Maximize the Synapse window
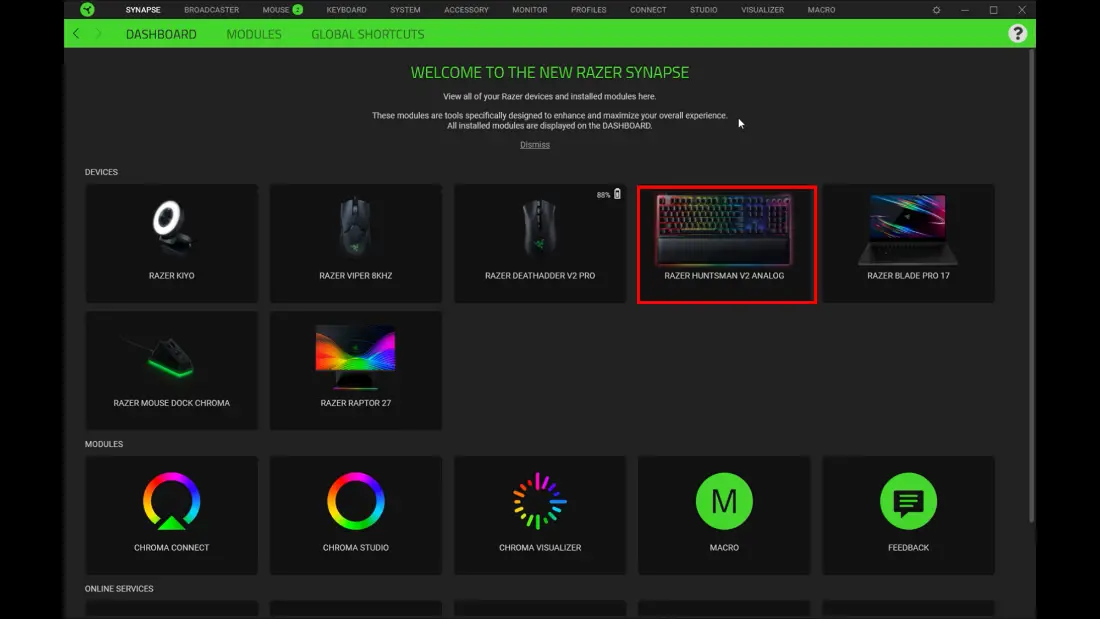The image size is (1100, 619). pos(993,10)
